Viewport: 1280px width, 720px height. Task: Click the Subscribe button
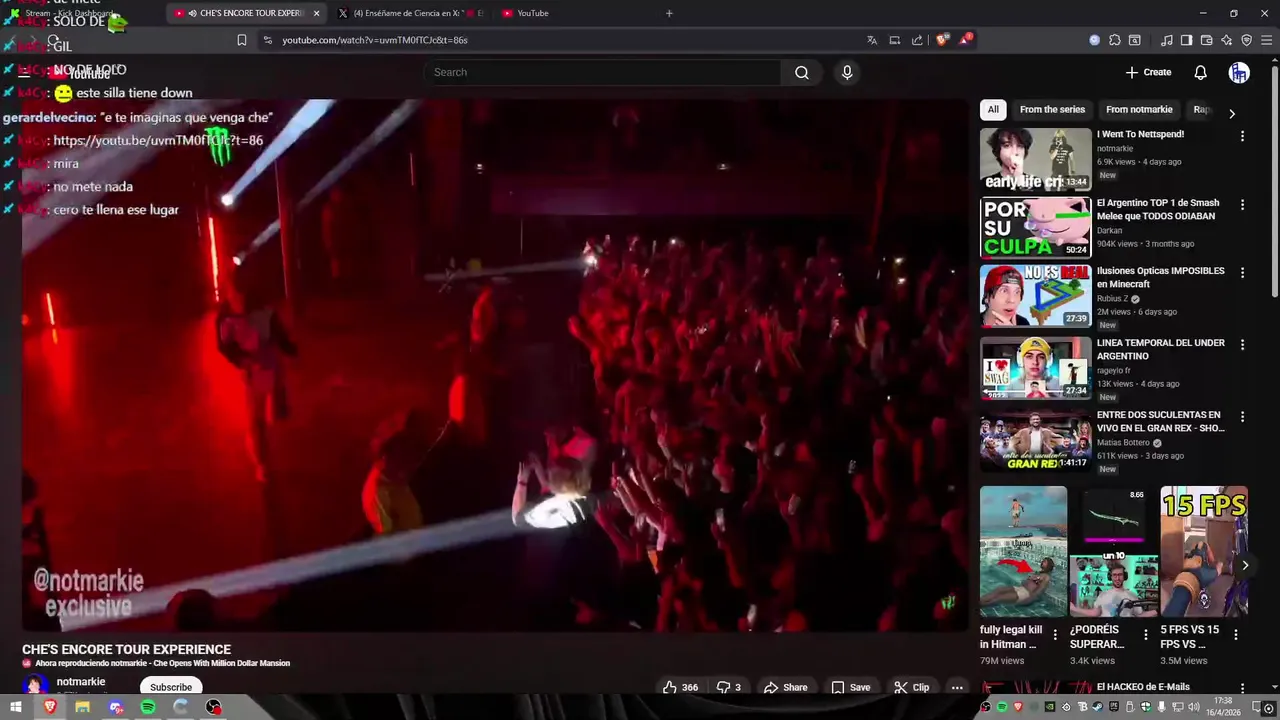(x=171, y=687)
